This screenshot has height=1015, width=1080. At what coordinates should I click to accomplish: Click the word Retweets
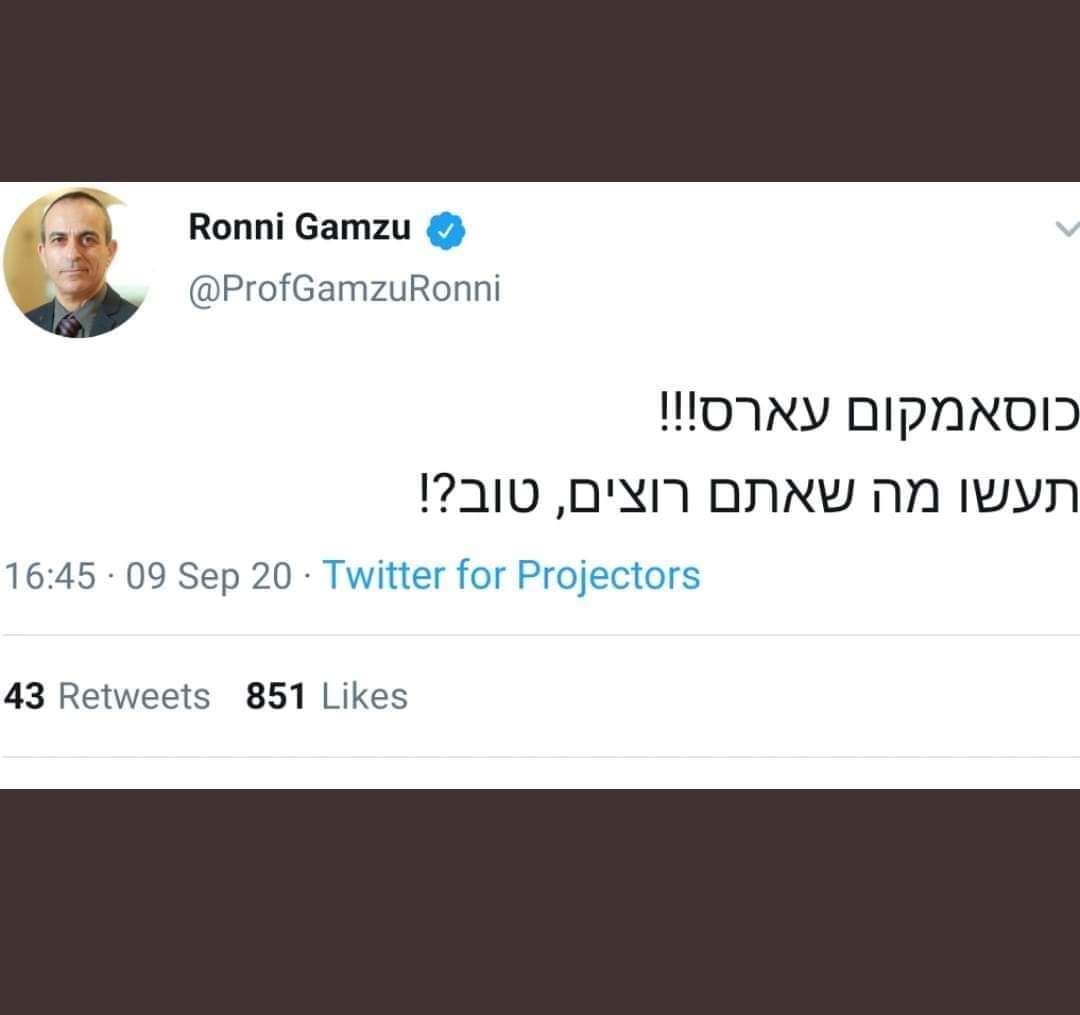pyautogui.click(x=134, y=696)
